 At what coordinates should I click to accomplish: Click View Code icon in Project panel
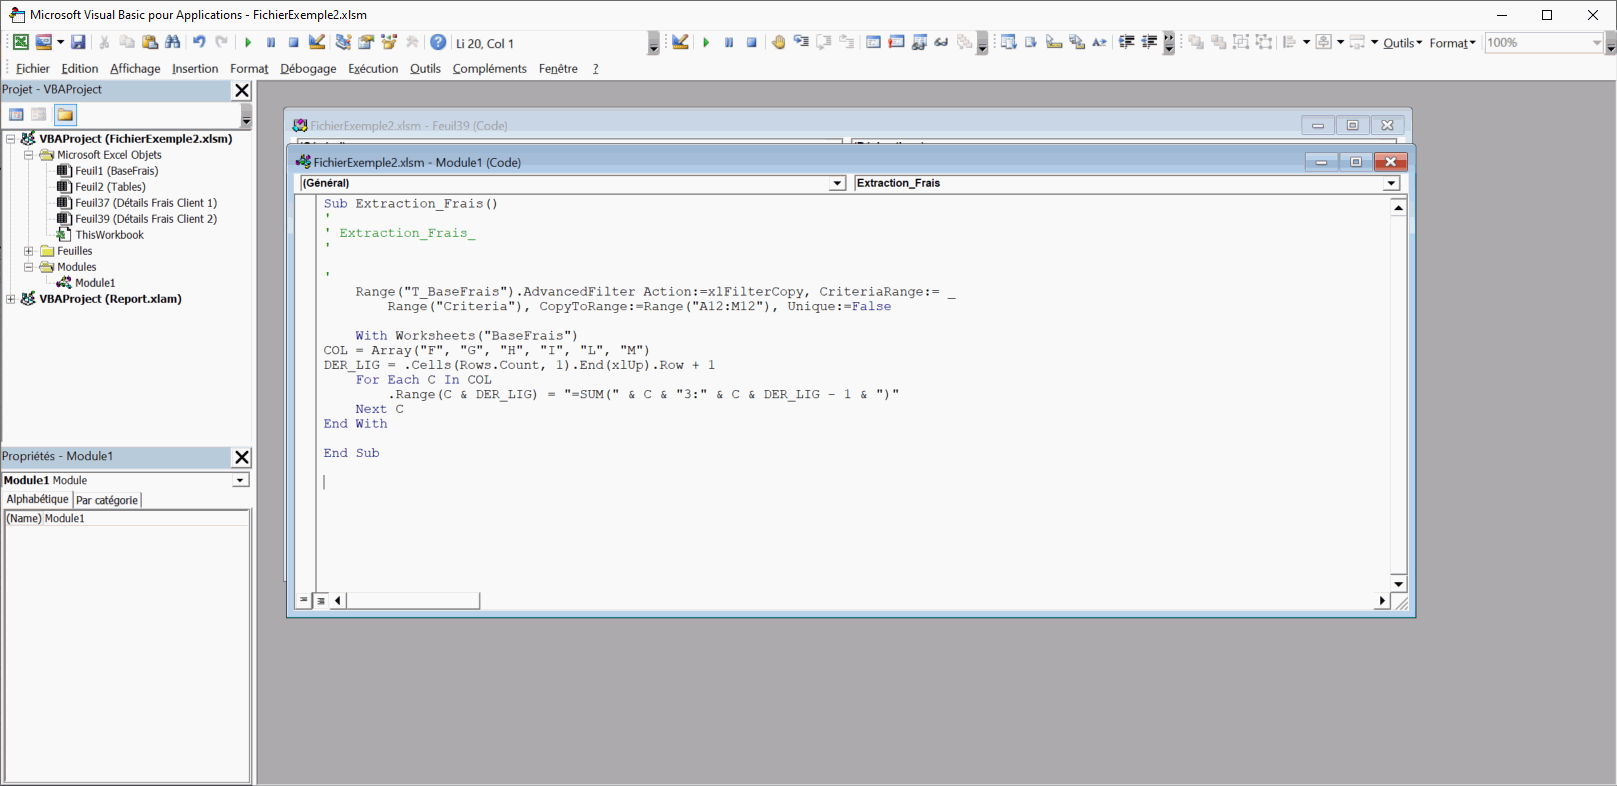16,114
